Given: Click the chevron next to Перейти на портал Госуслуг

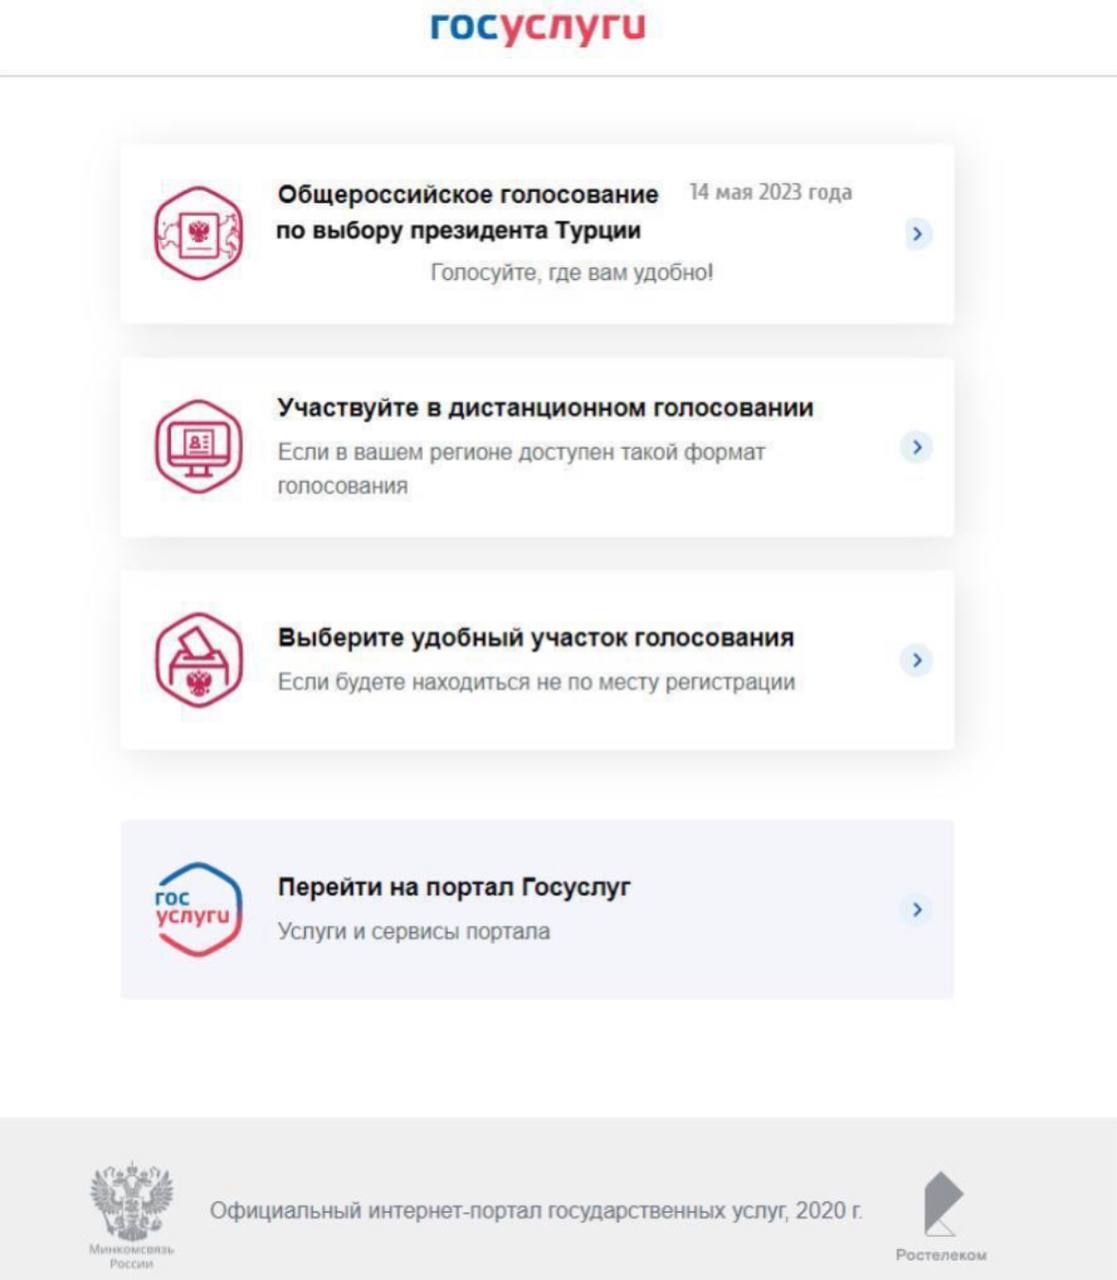Looking at the screenshot, I should coord(917,909).
